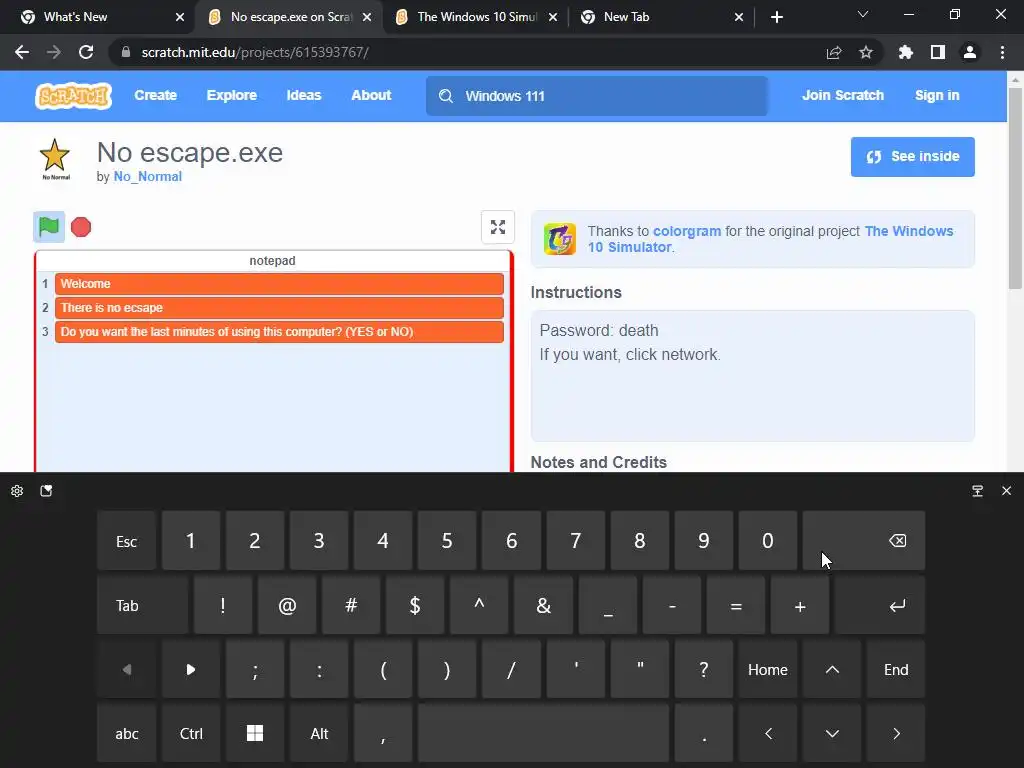This screenshot has width=1024, height=768.
Task: Close the on-screen touch keyboard
Action: click(1006, 490)
